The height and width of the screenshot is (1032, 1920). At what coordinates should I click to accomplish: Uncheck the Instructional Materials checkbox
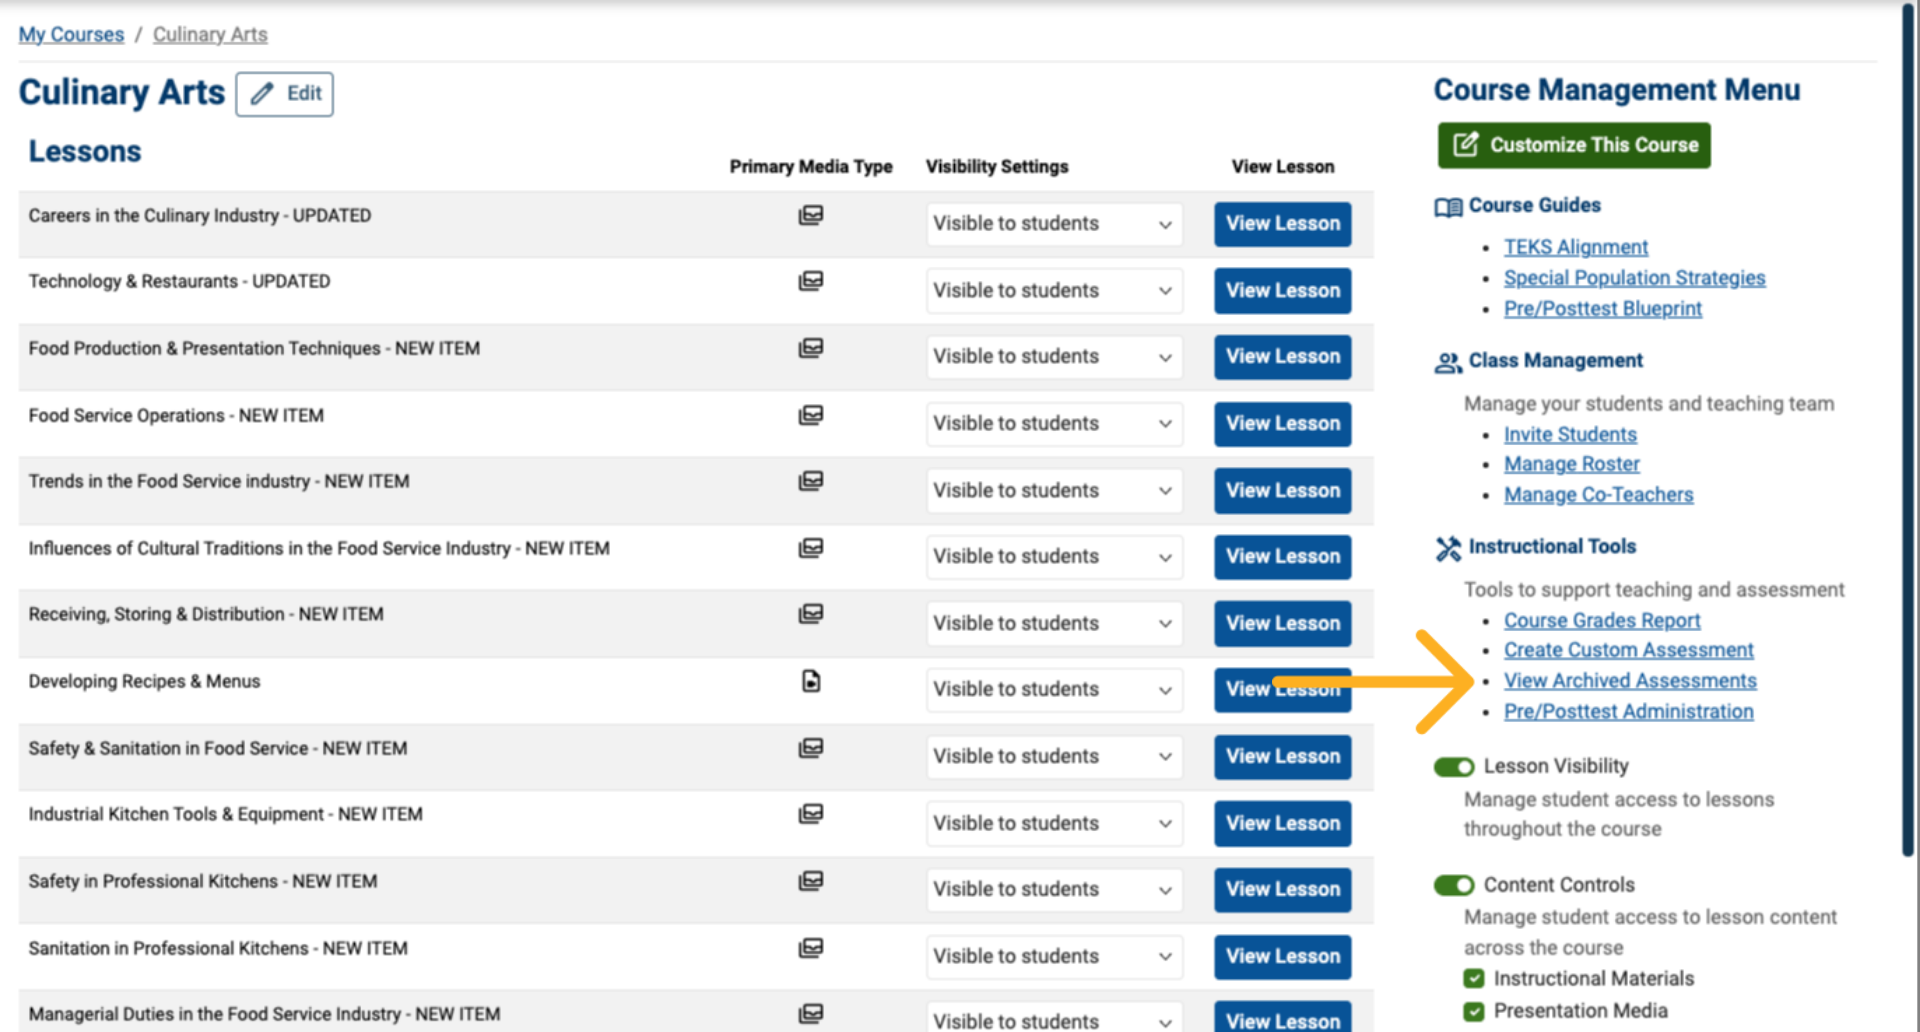click(x=1474, y=978)
